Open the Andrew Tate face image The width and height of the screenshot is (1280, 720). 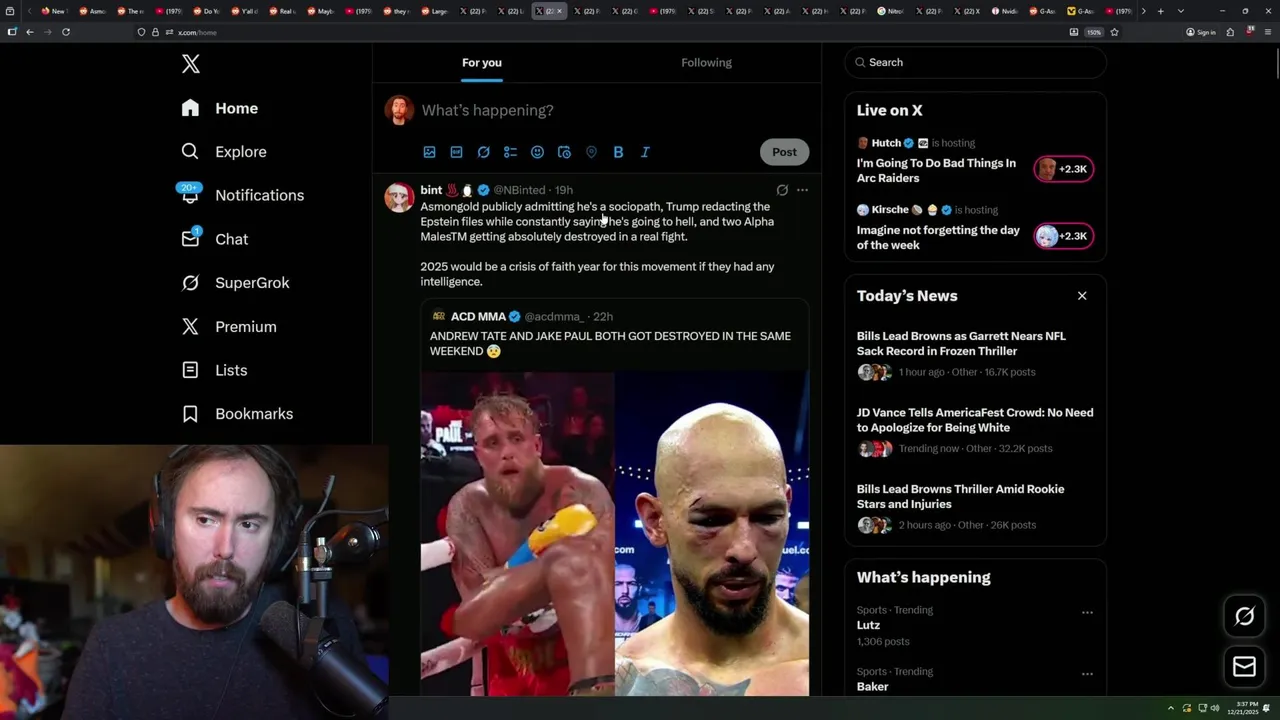(712, 534)
